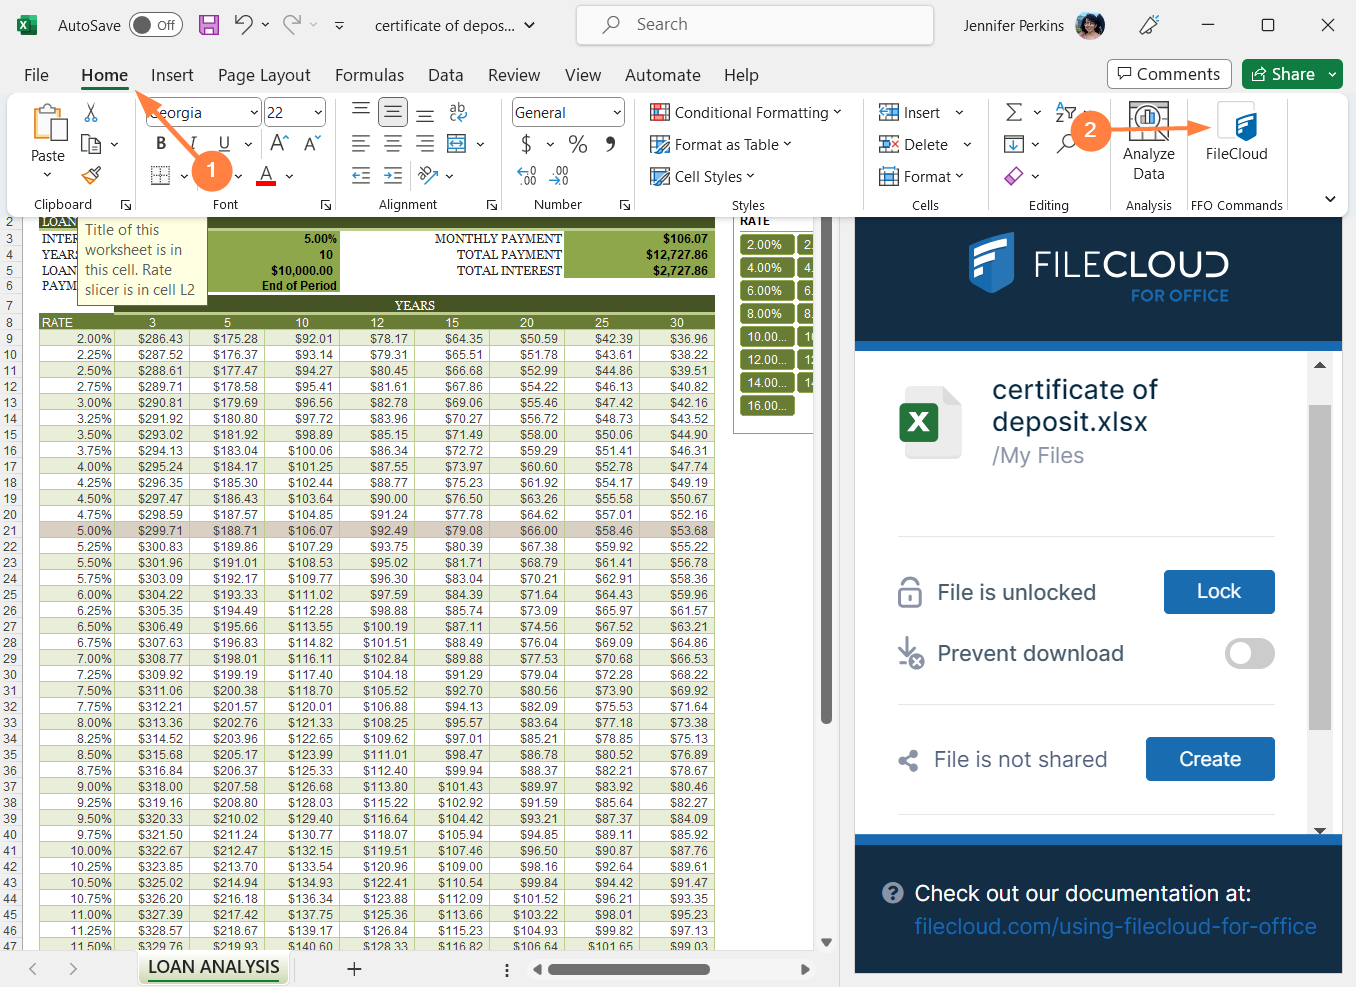1356x987 pixels.
Task: Switch to the Page Layout tab
Action: coord(264,75)
